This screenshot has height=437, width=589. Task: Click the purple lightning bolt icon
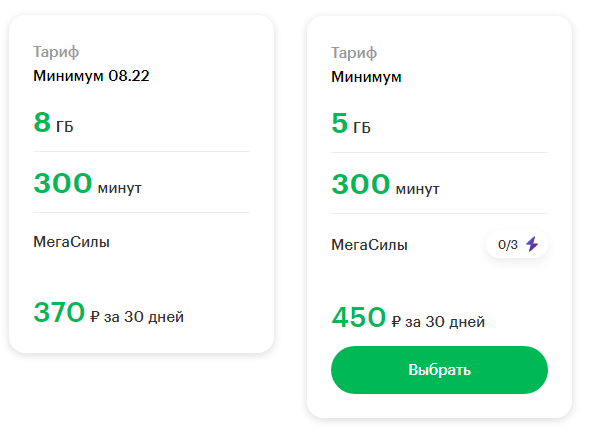pyautogui.click(x=532, y=244)
